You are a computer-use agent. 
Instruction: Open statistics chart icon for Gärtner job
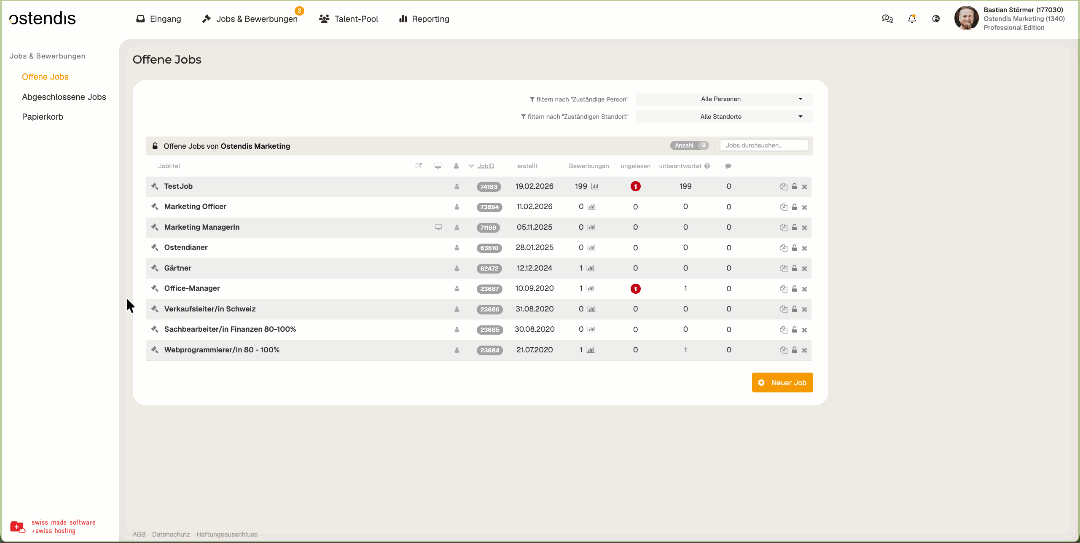592,268
